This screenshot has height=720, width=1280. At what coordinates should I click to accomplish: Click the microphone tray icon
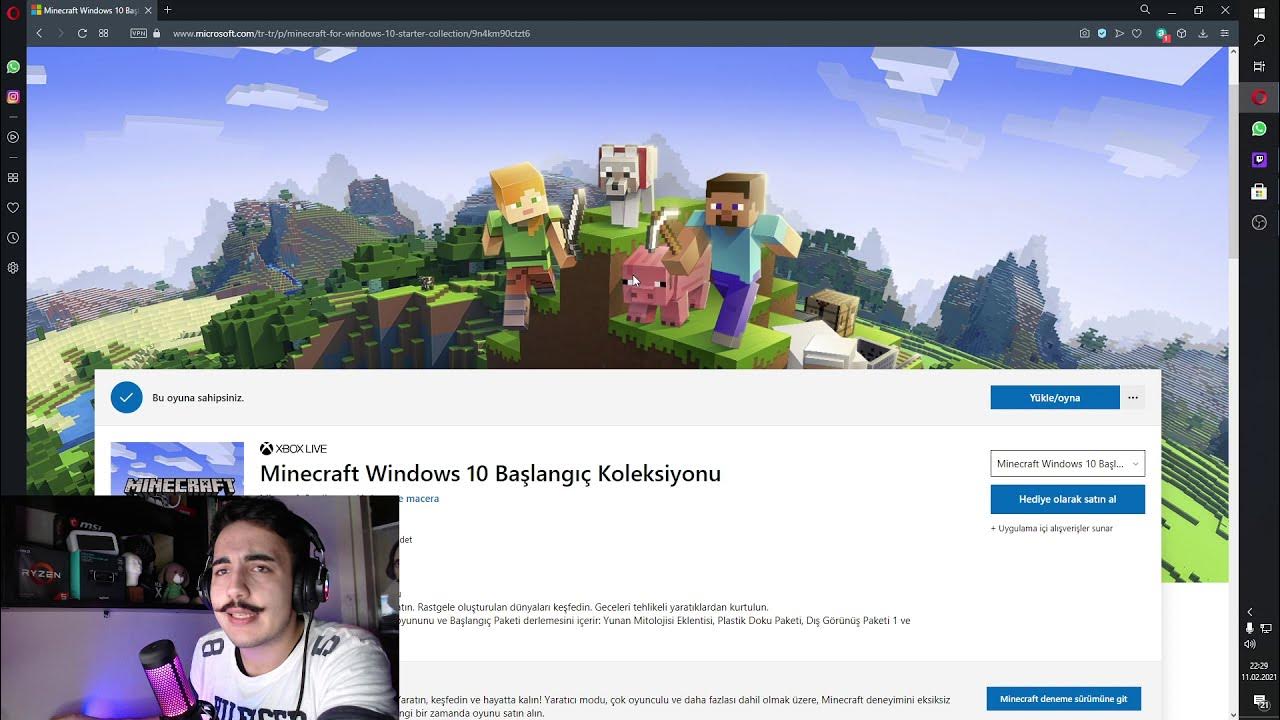(x=1250, y=628)
